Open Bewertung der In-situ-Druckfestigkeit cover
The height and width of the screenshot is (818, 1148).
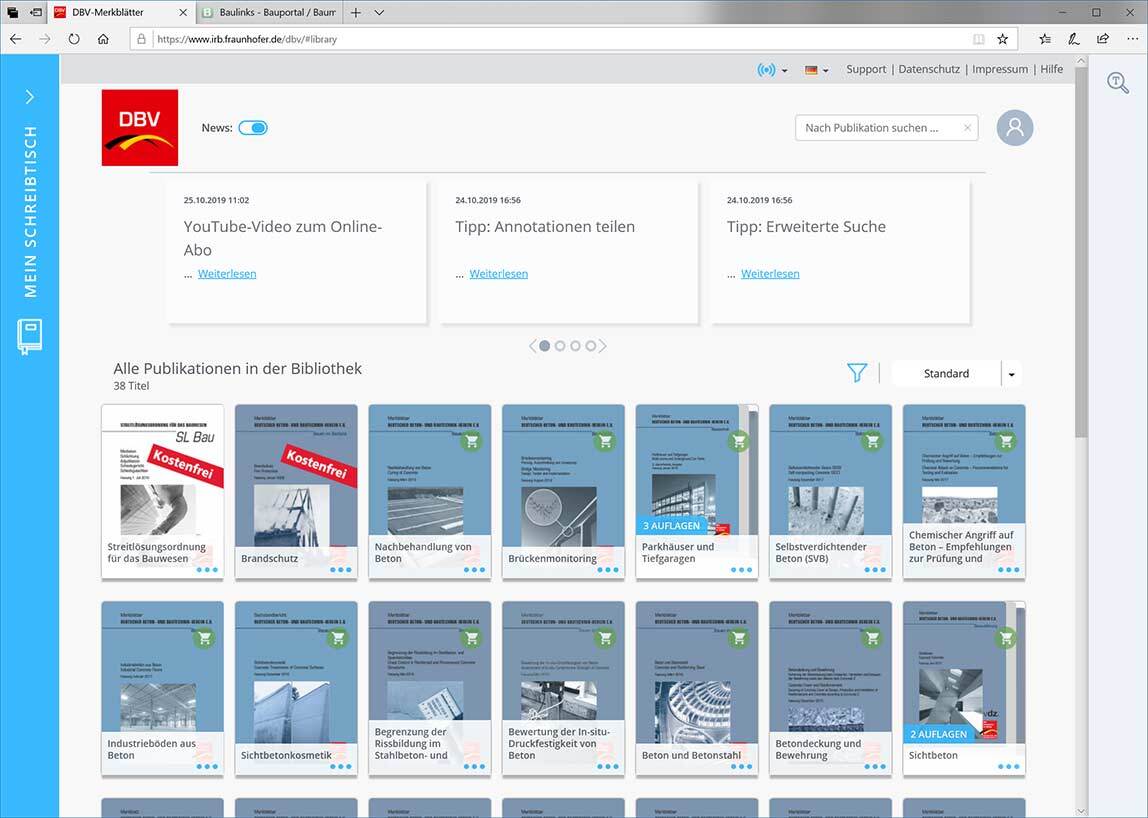point(563,688)
